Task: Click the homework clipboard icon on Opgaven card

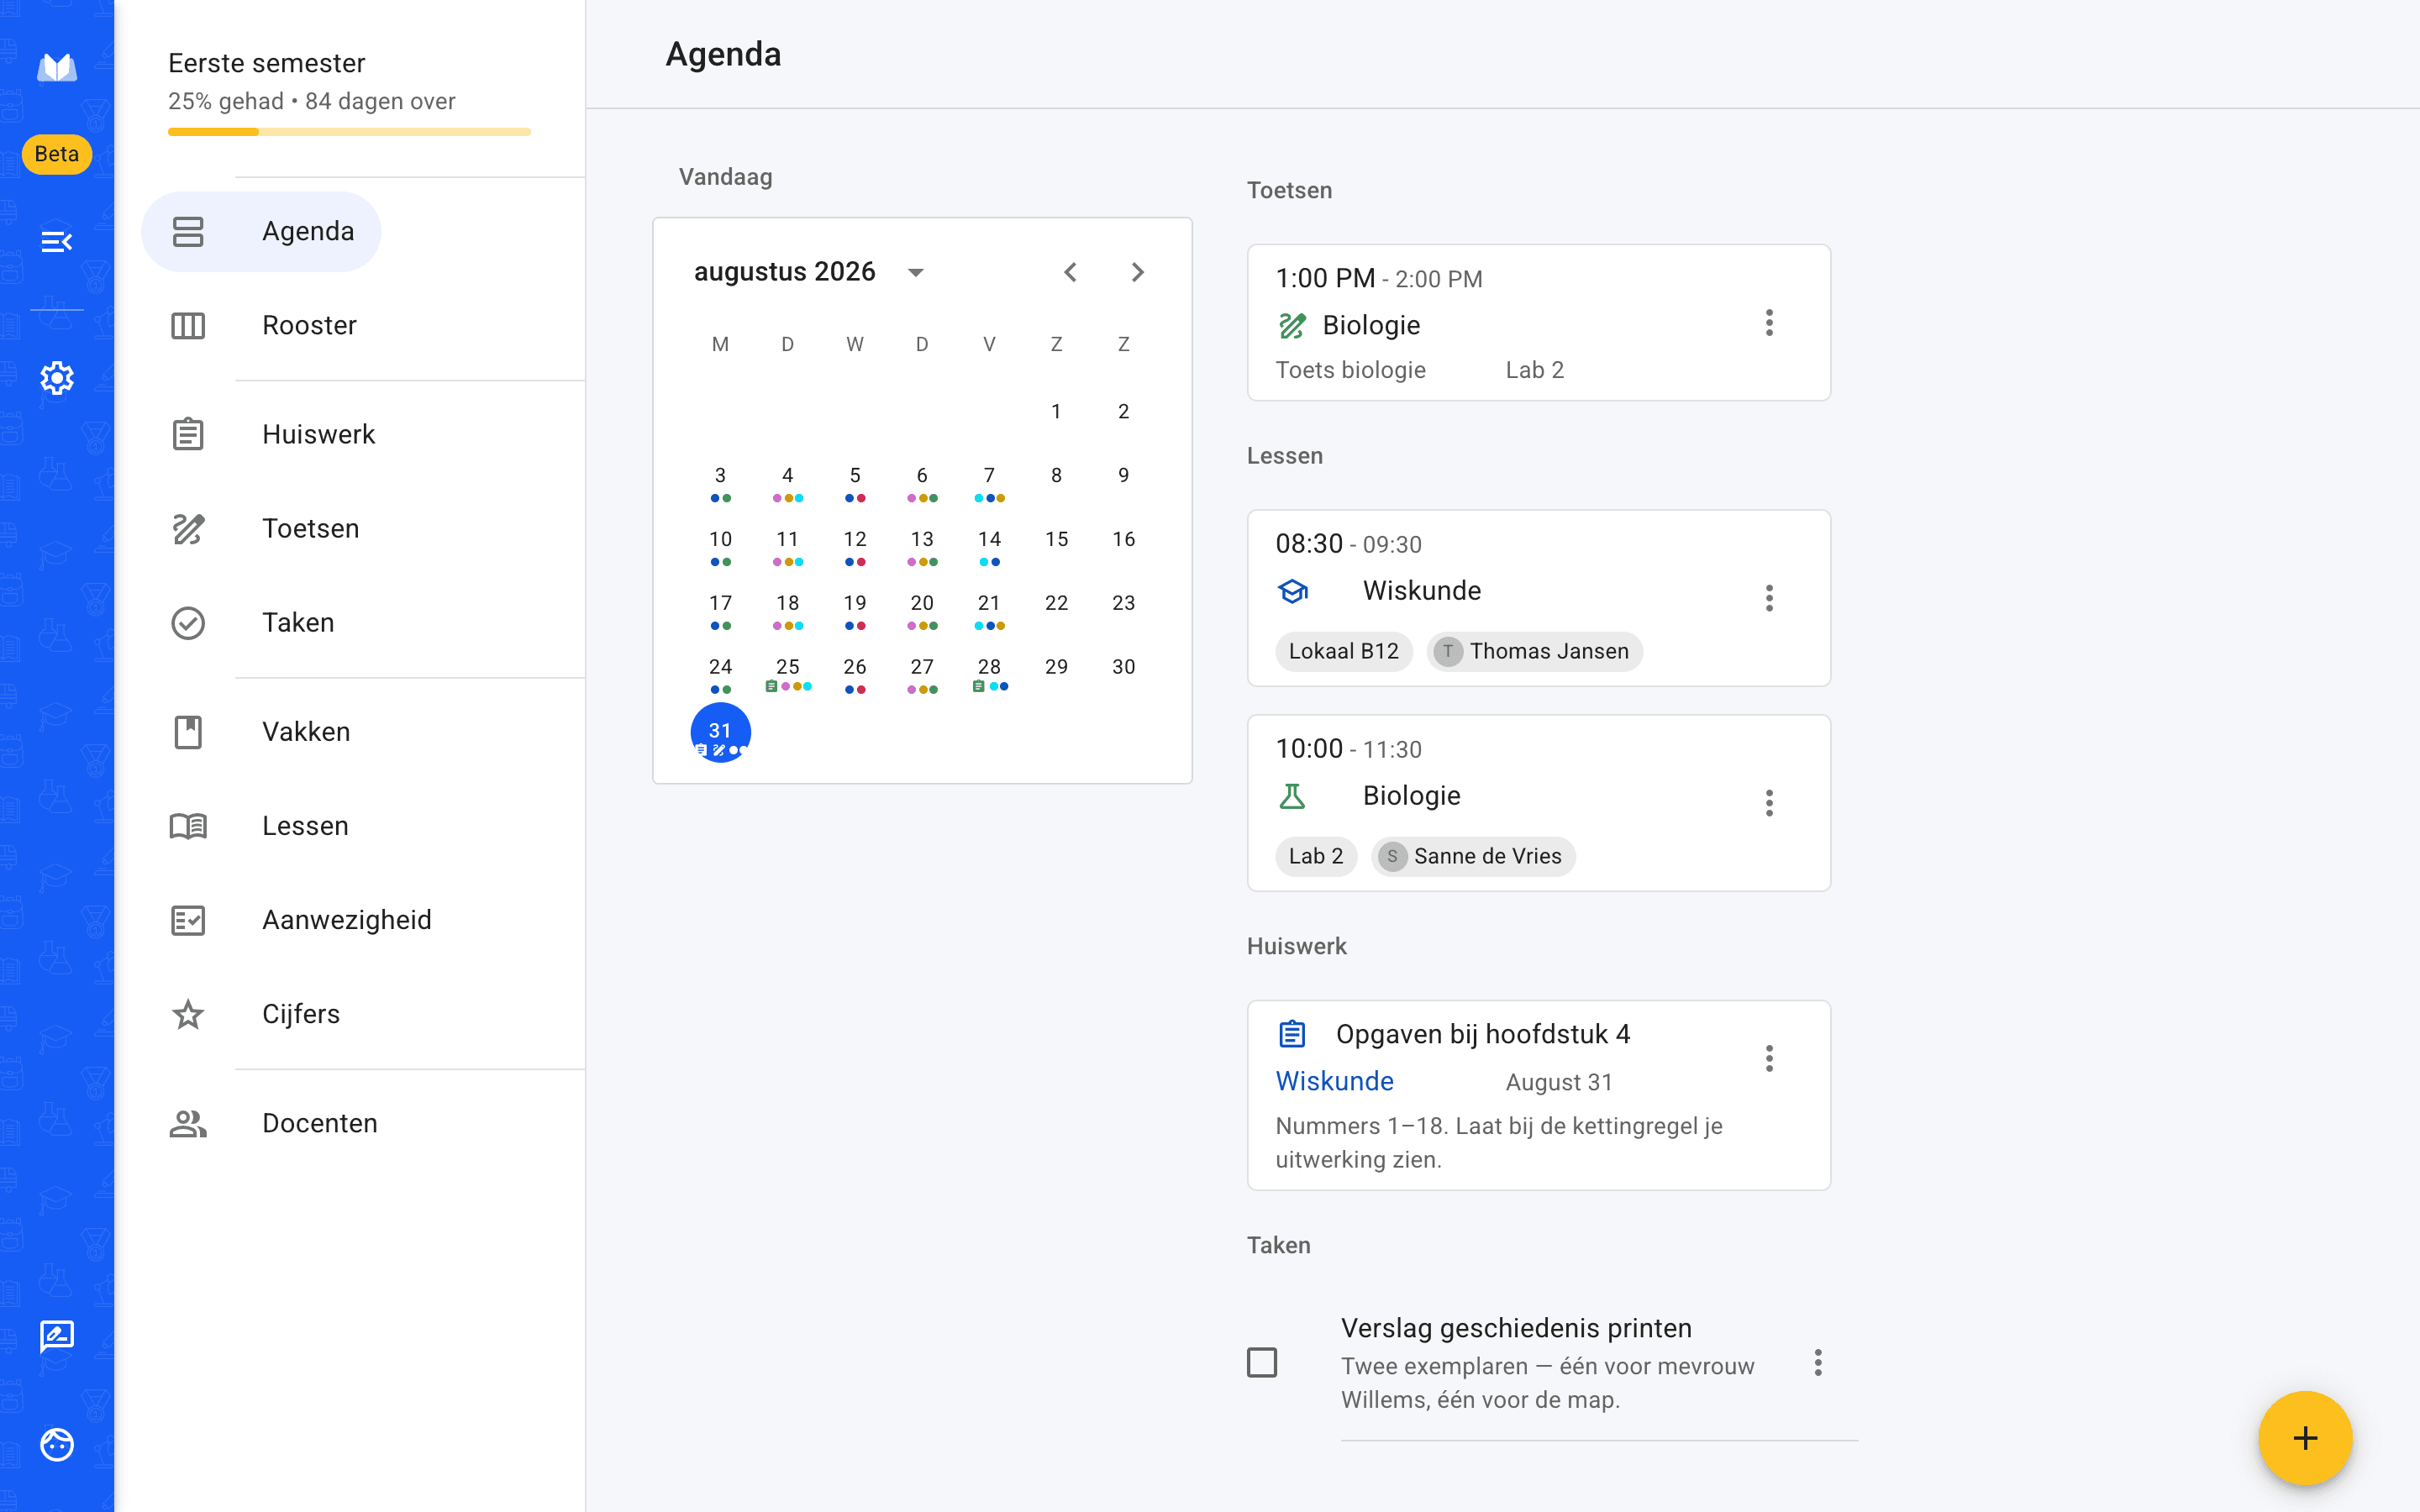Action: point(1292,1034)
